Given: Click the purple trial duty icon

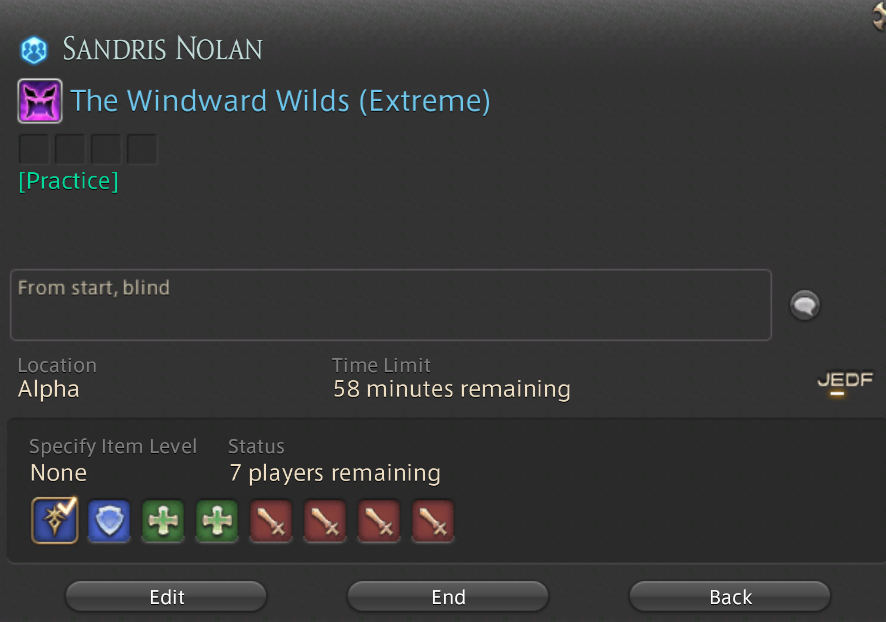Looking at the screenshot, I should pos(40,101).
